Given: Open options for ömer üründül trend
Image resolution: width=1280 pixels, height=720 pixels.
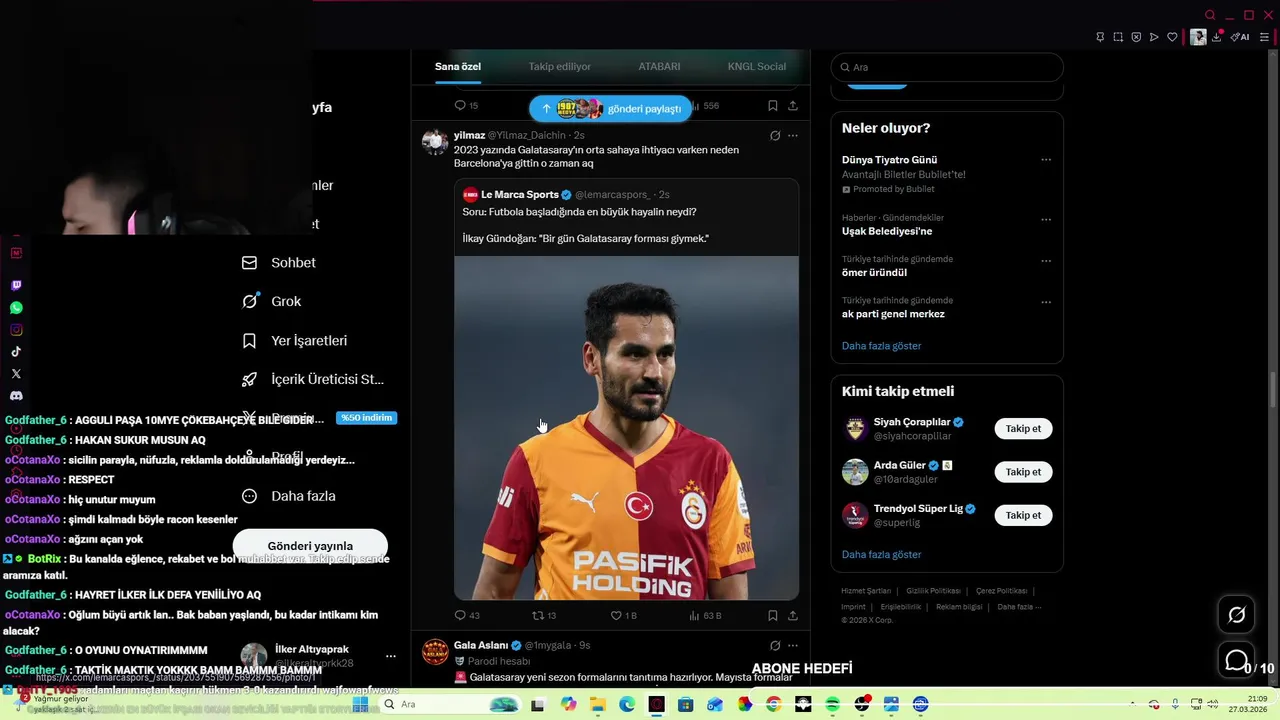Looking at the screenshot, I should [1046, 261].
